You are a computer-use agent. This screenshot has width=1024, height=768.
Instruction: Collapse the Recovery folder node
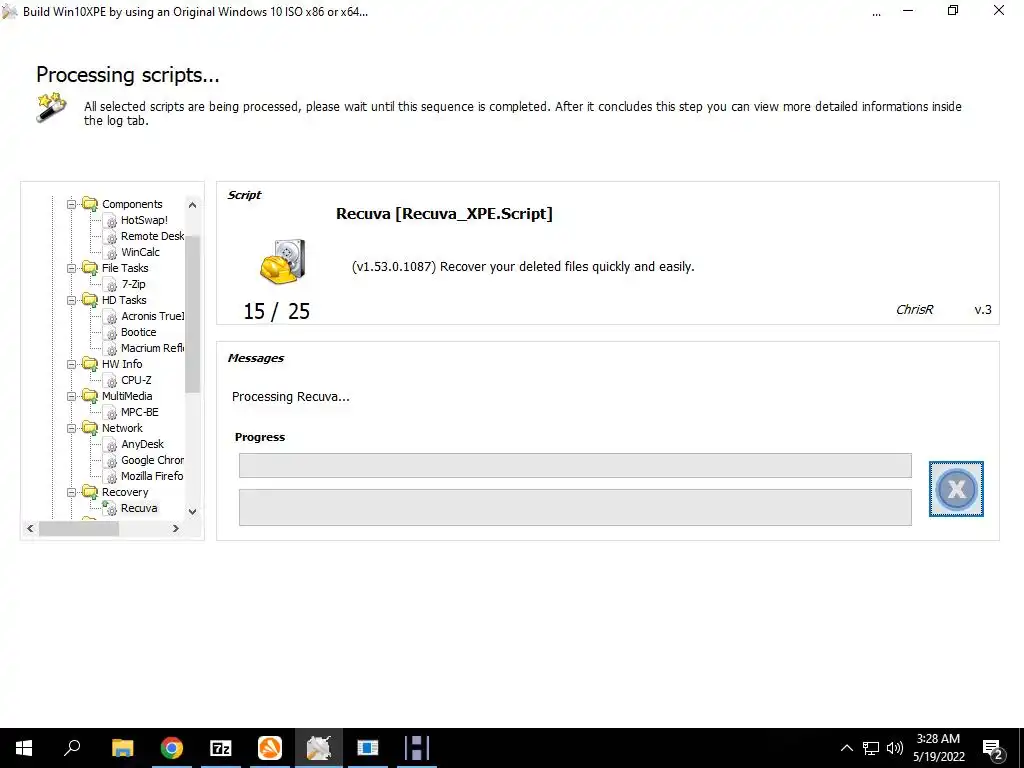point(71,492)
